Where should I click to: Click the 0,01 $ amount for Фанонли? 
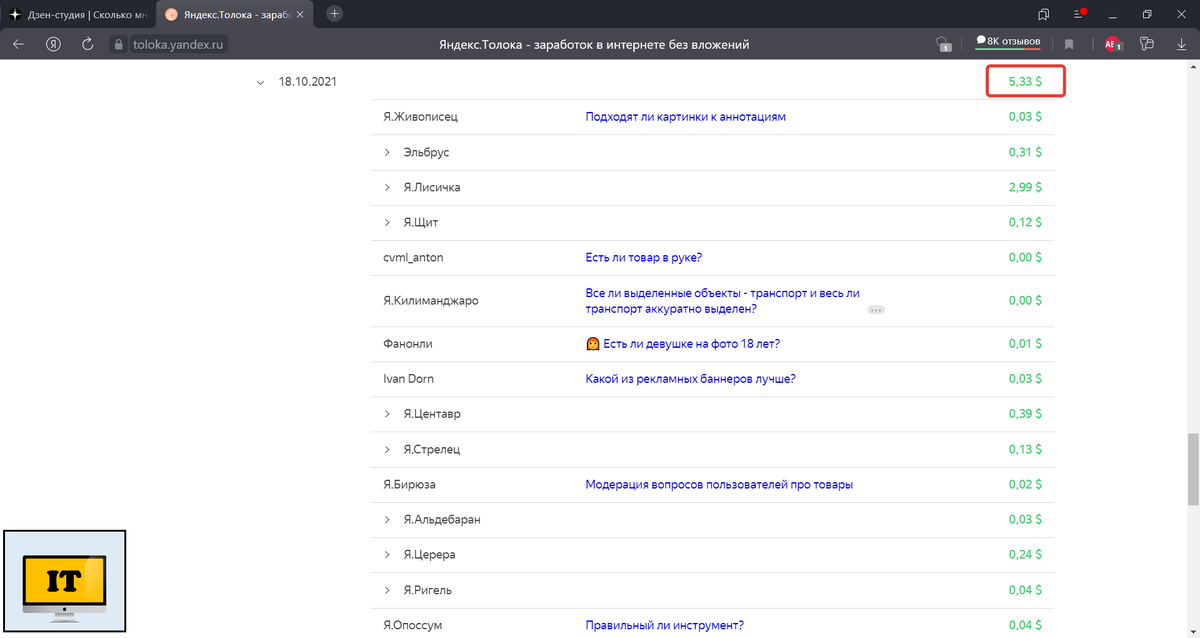click(1025, 344)
